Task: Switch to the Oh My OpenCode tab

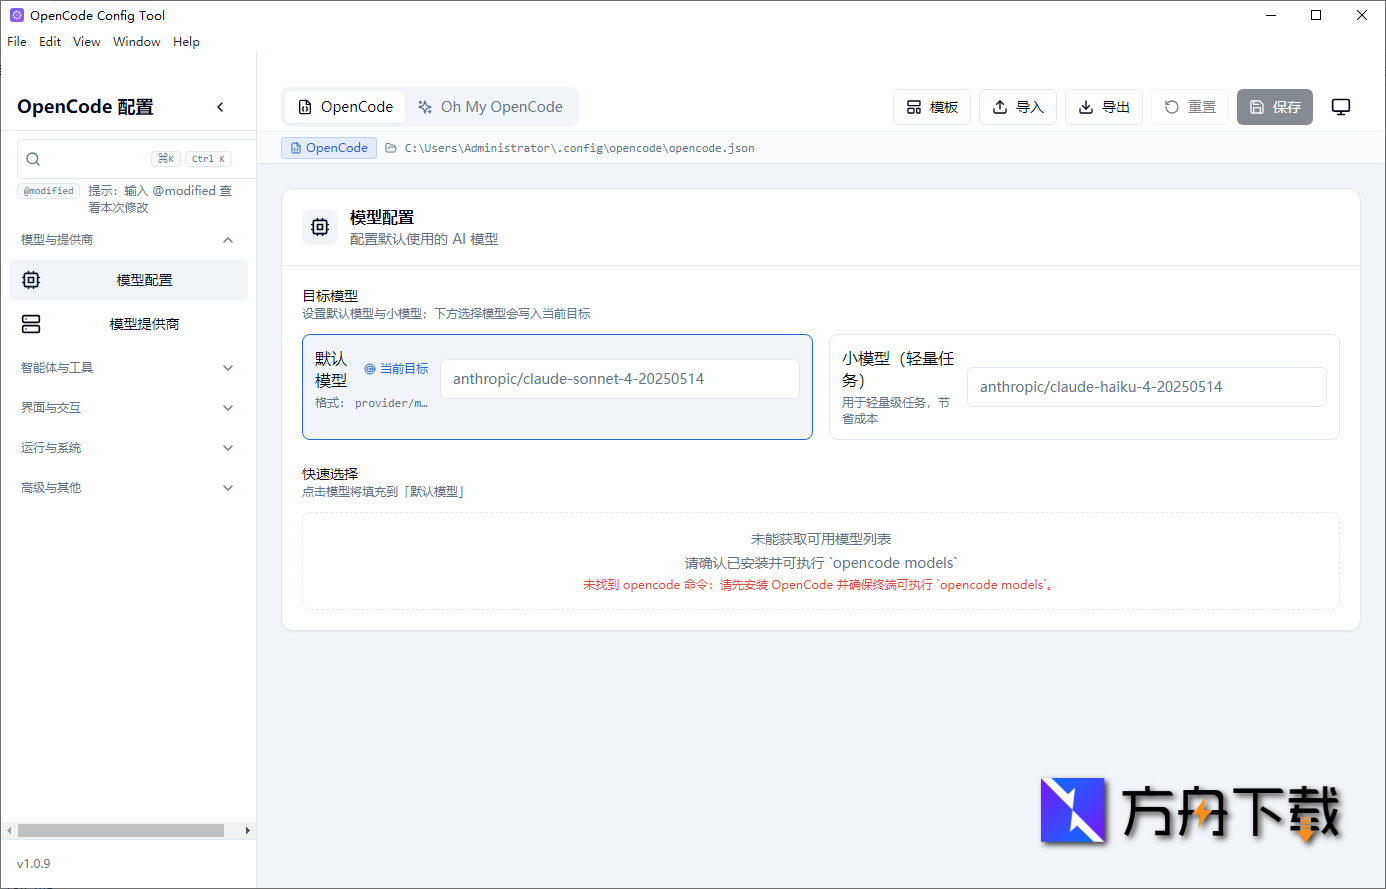Action: coord(492,106)
